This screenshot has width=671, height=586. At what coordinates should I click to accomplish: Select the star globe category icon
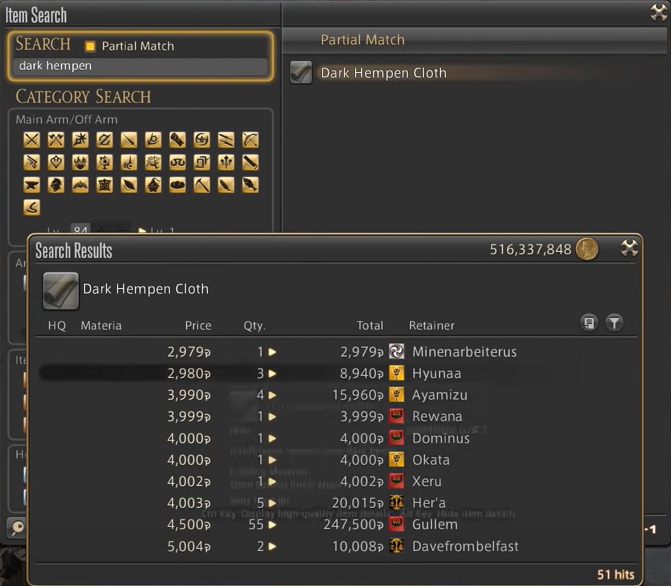tap(104, 162)
